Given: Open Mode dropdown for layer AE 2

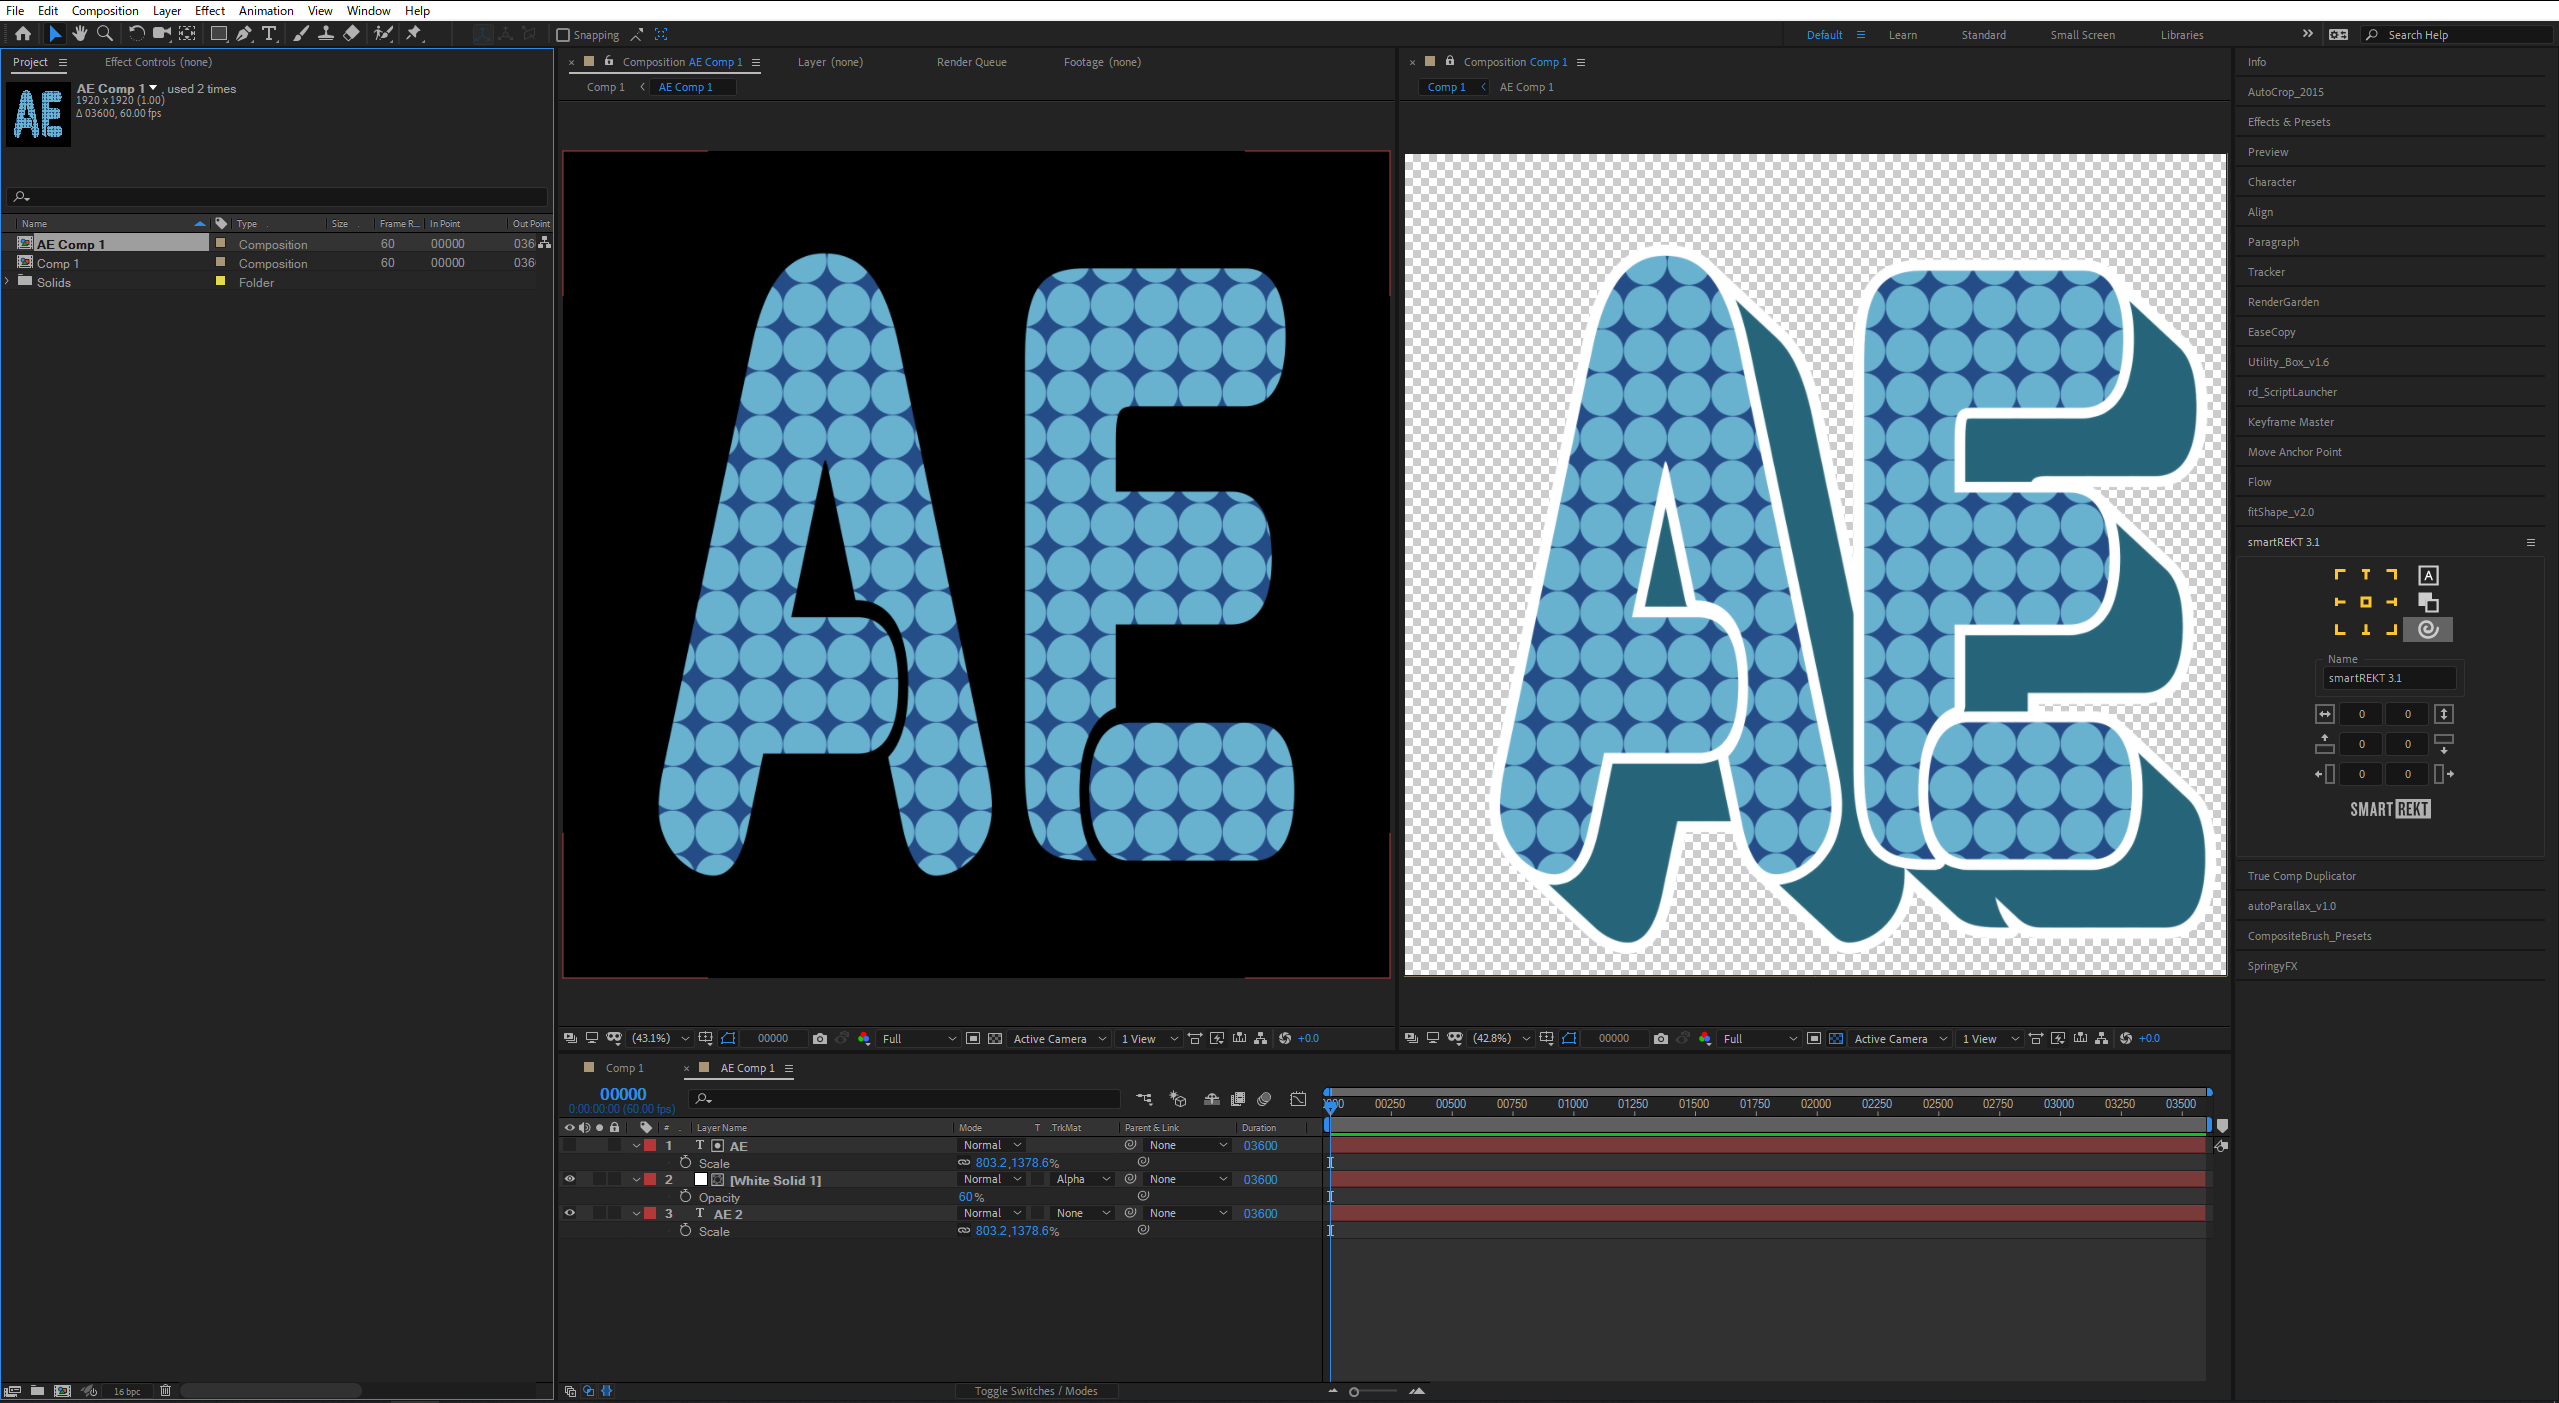Looking at the screenshot, I should click(x=991, y=1213).
